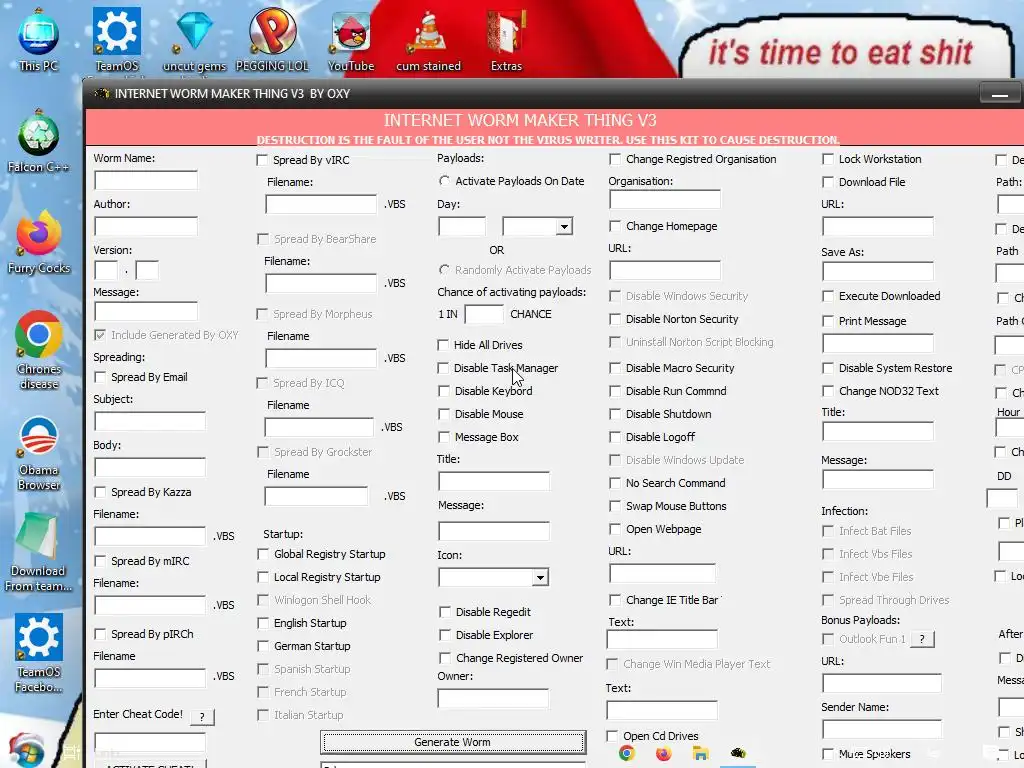Open the TeamOS gear desktop icon
Viewport: 1024px width, 768px height.
coord(117,39)
